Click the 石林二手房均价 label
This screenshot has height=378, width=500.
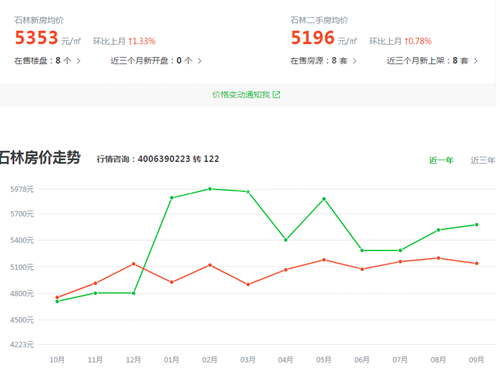pyautogui.click(x=319, y=20)
